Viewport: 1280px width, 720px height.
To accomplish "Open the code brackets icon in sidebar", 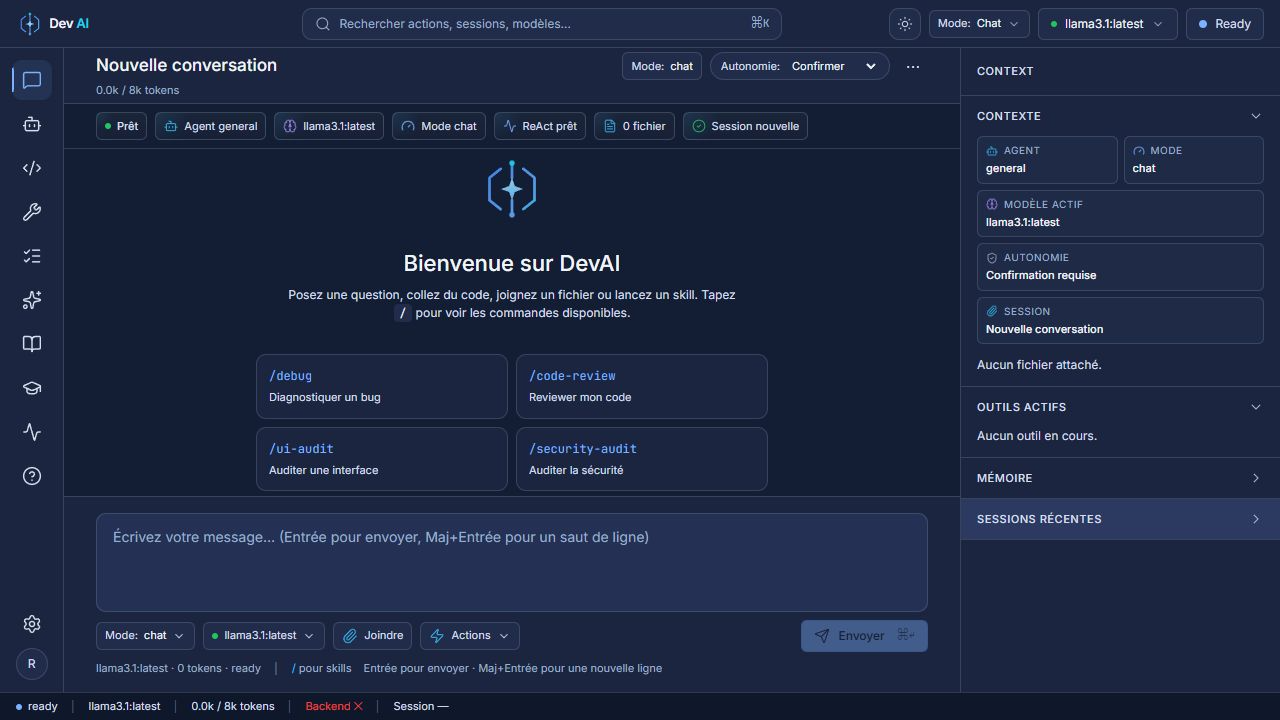I will pyautogui.click(x=32, y=168).
